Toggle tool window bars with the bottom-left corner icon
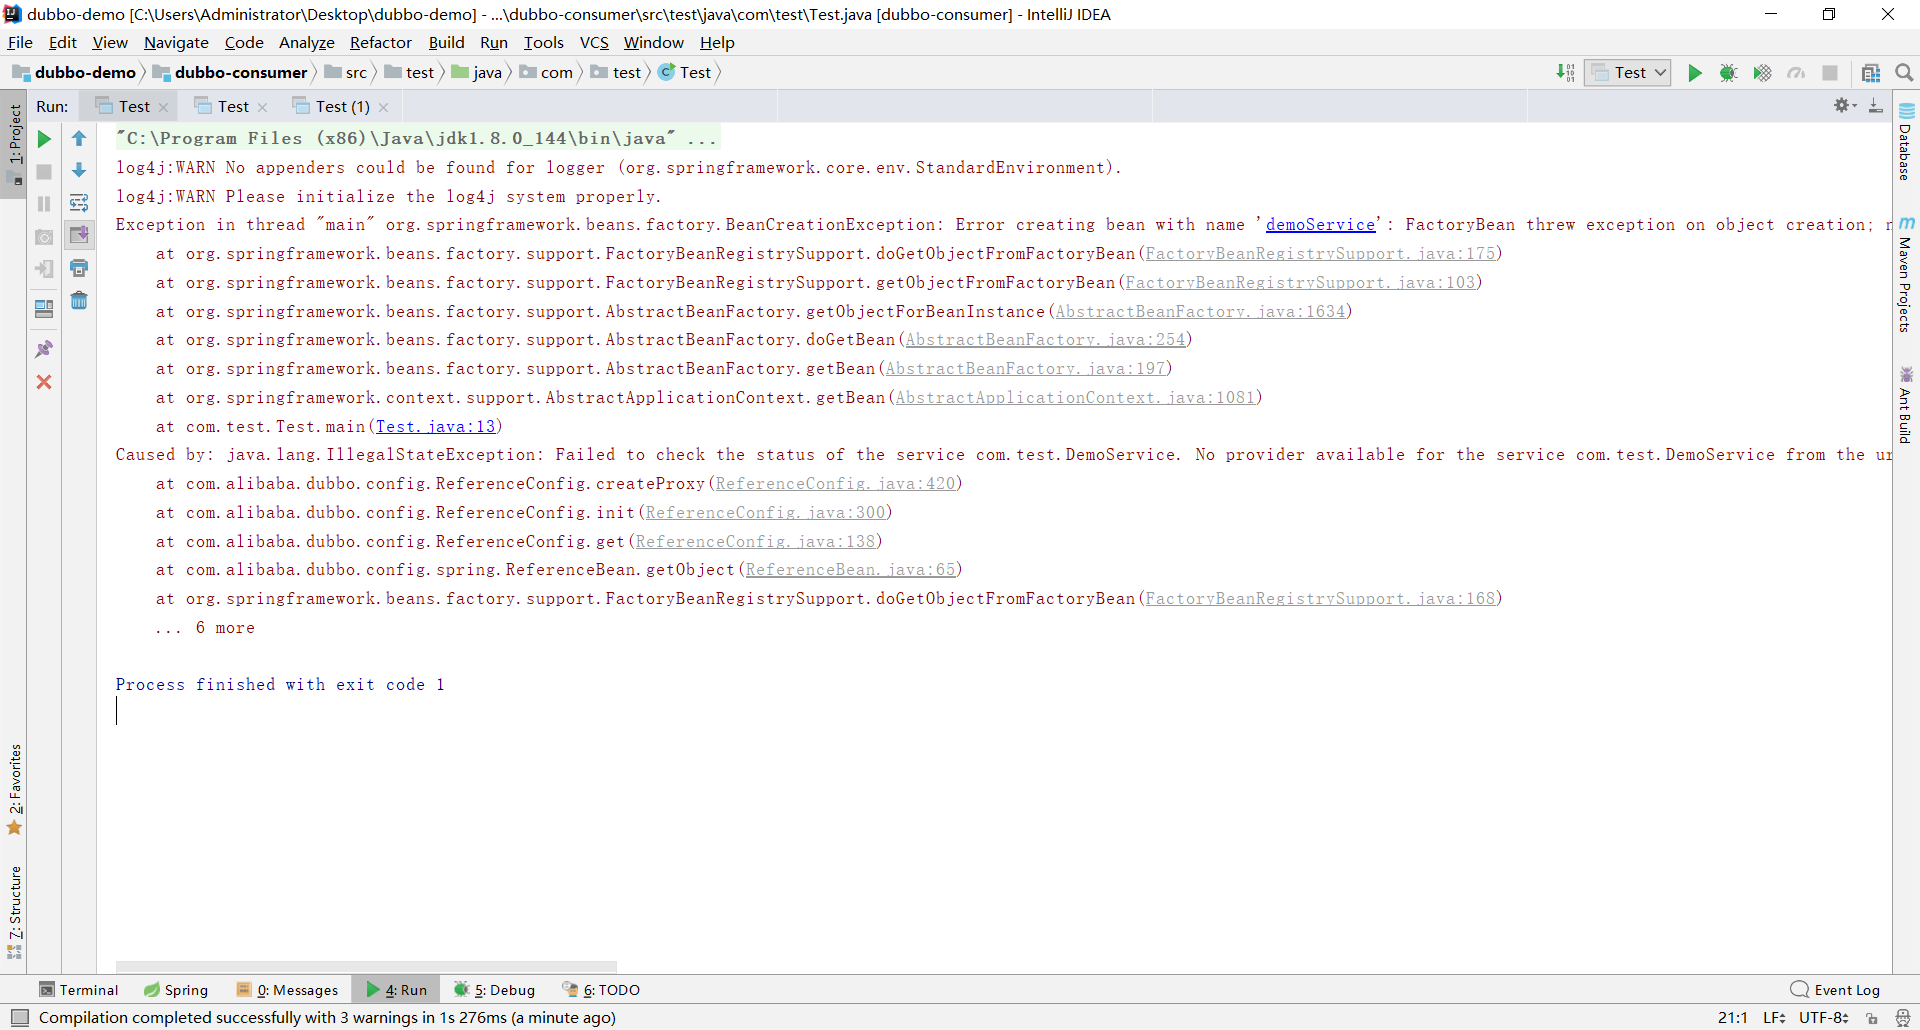The image size is (1920, 1030). pyautogui.click(x=19, y=1018)
